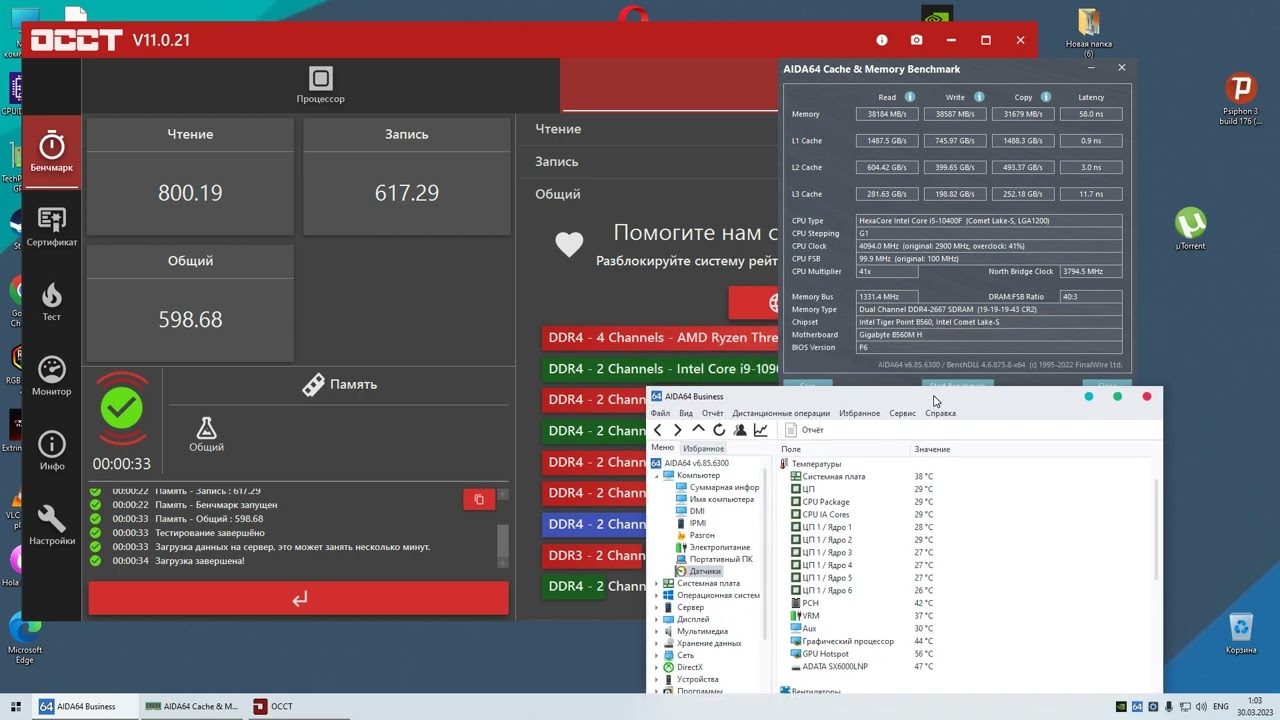Click the graph icon in AIDA64 toolbar
1280x720 pixels.
click(761, 430)
